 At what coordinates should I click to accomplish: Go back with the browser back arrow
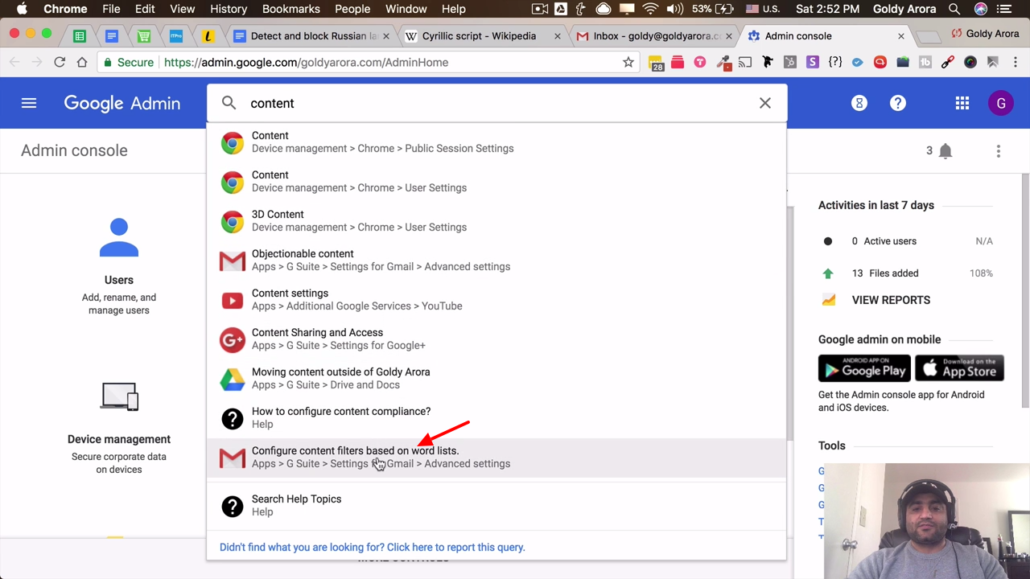[x=14, y=62]
